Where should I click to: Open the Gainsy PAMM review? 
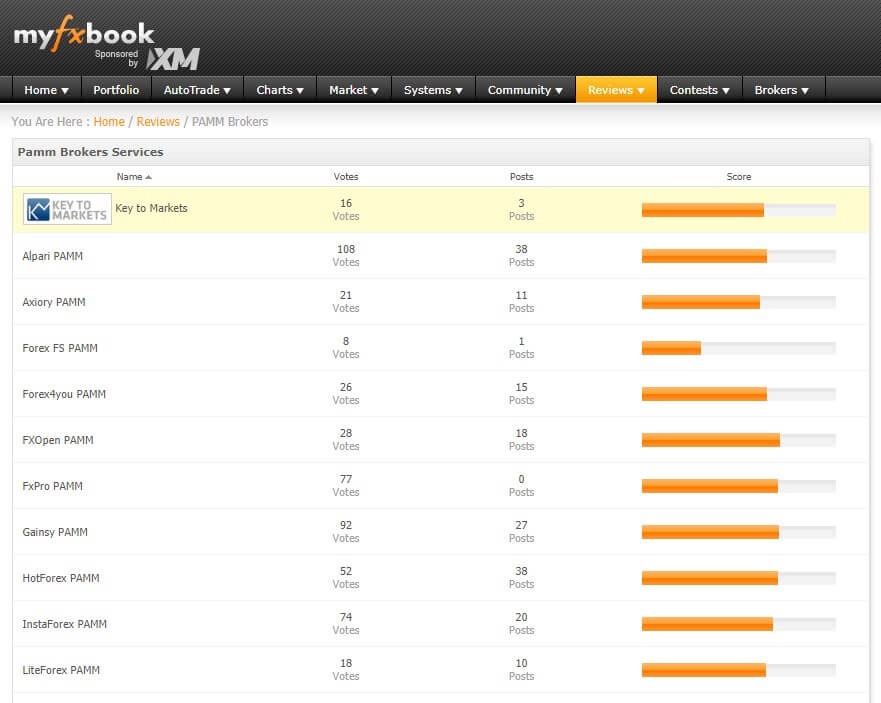click(x=55, y=533)
